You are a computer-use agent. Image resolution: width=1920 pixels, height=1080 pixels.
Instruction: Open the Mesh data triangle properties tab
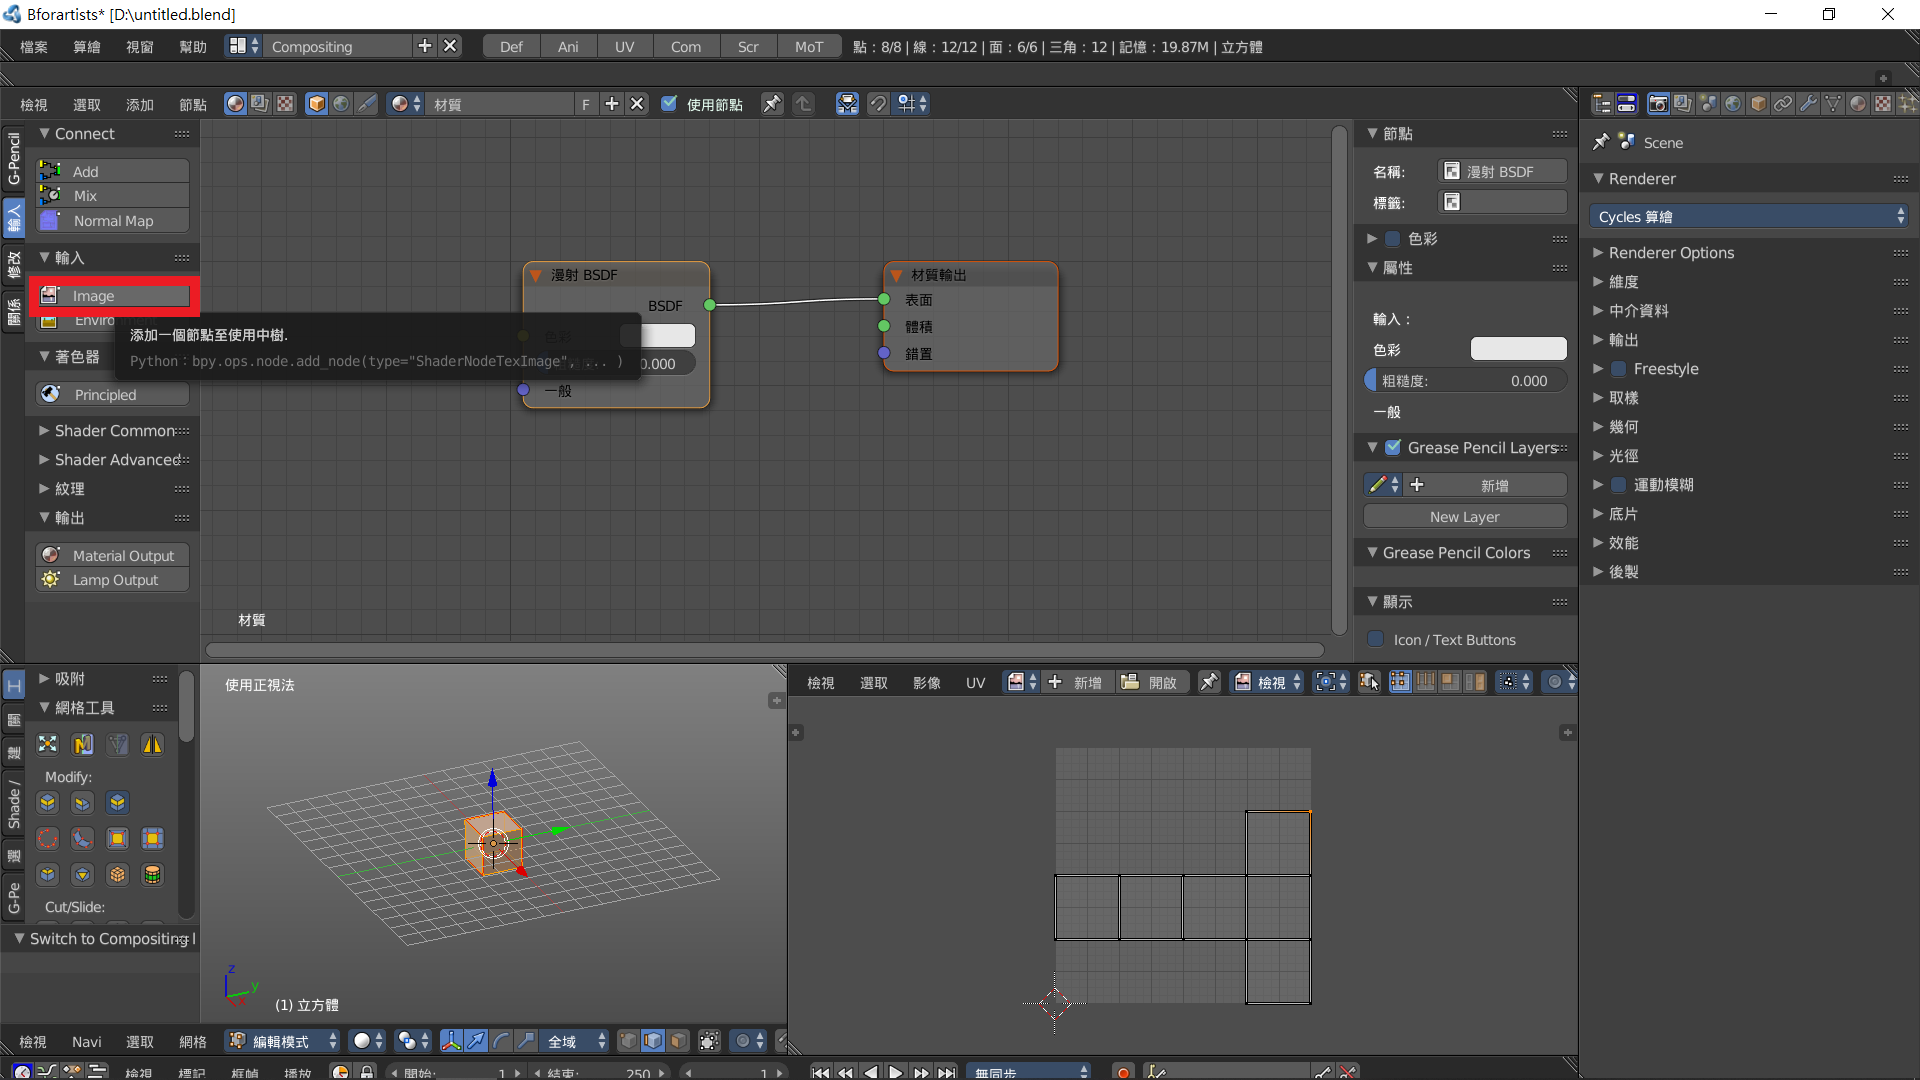1833,104
